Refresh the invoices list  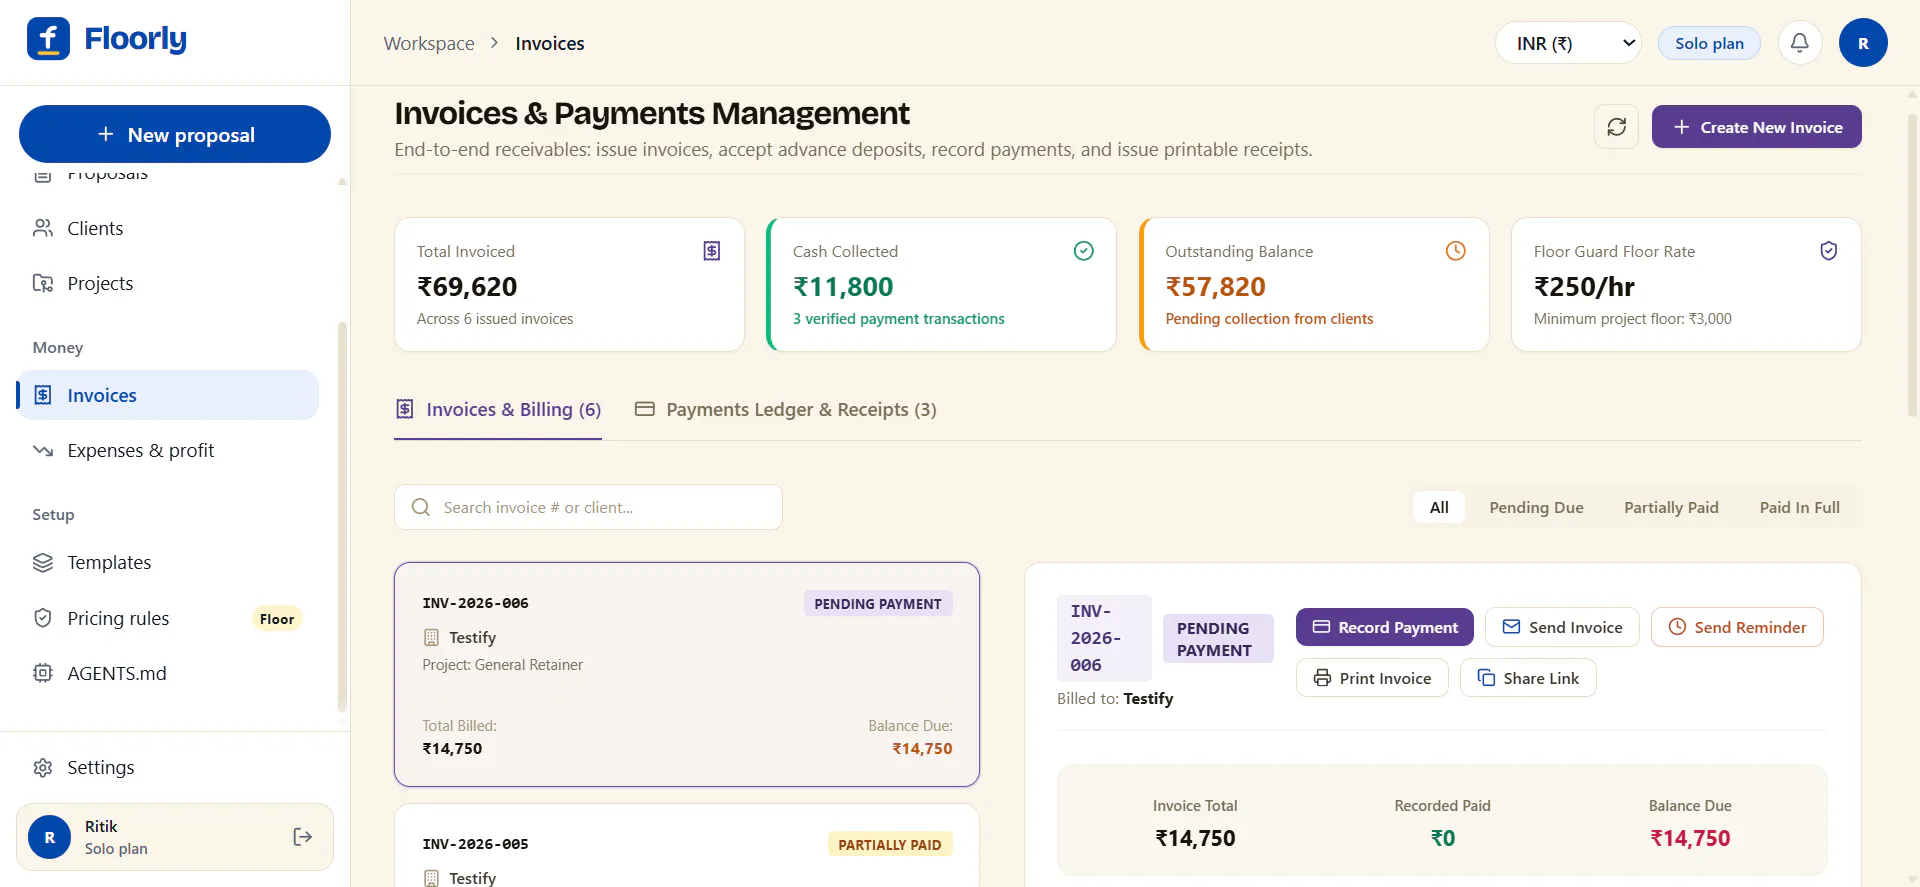(x=1616, y=127)
